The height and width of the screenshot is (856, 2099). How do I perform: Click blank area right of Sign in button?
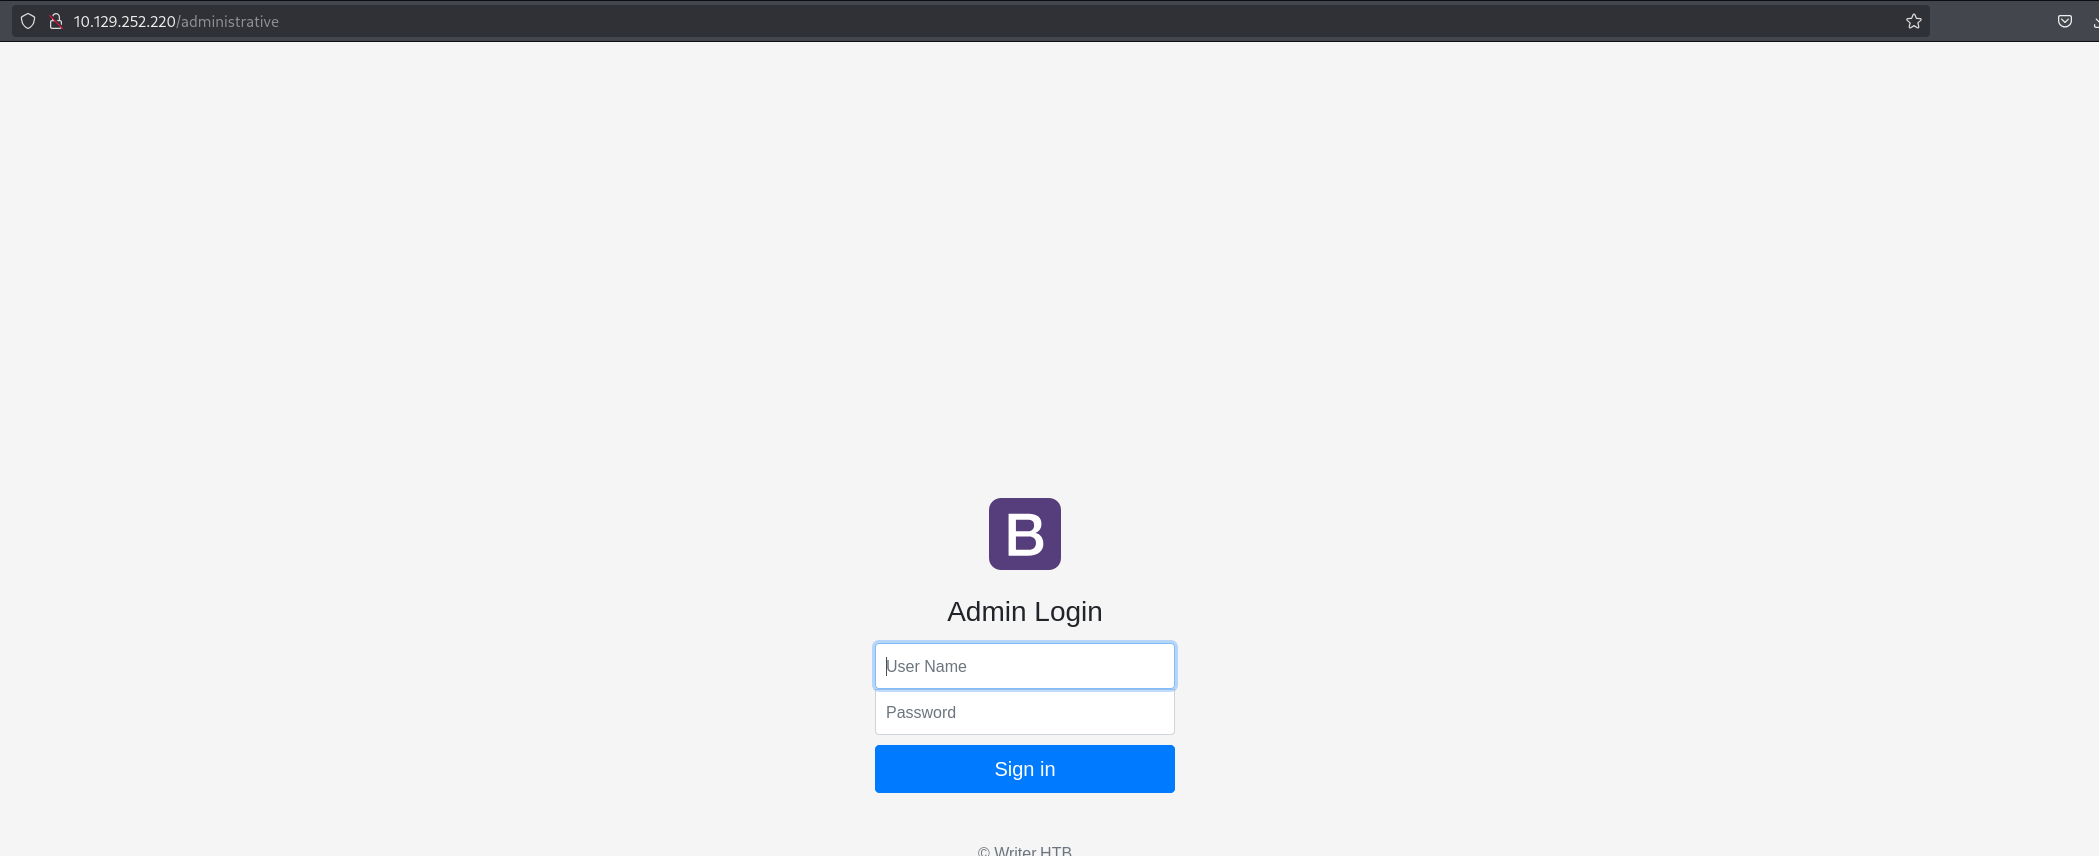1500,769
